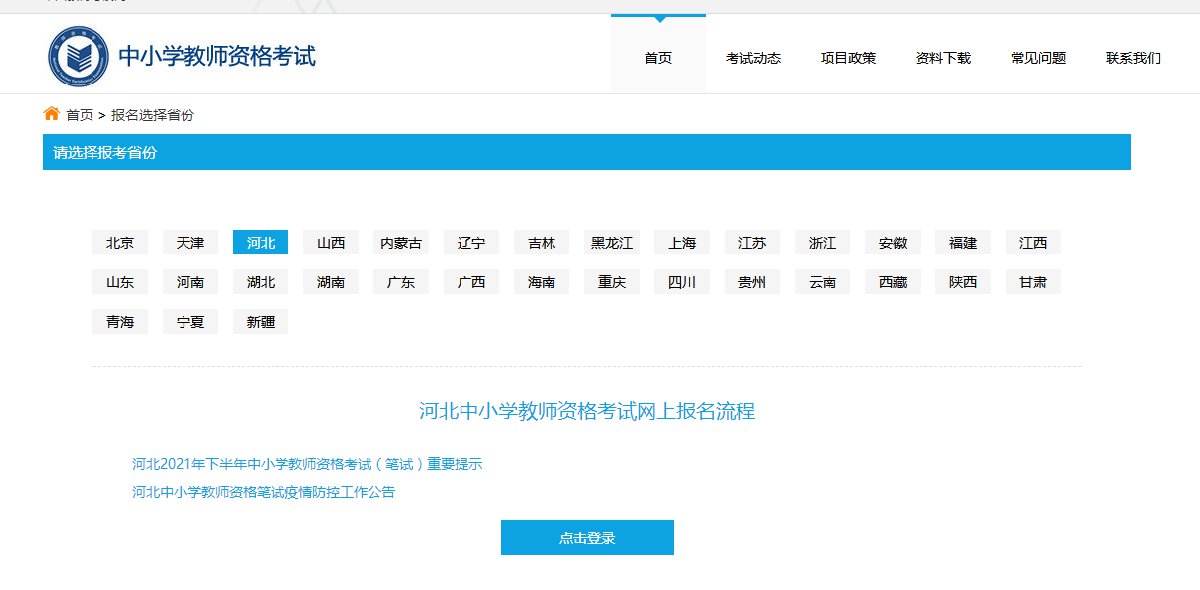1200x590 pixels.
Task: Choose 西藏 from the province list
Action: tap(893, 282)
